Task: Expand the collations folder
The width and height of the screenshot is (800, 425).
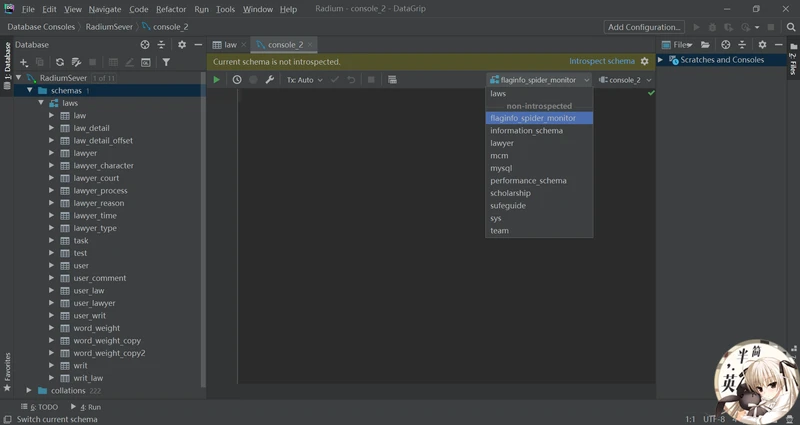Action: click(29, 390)
